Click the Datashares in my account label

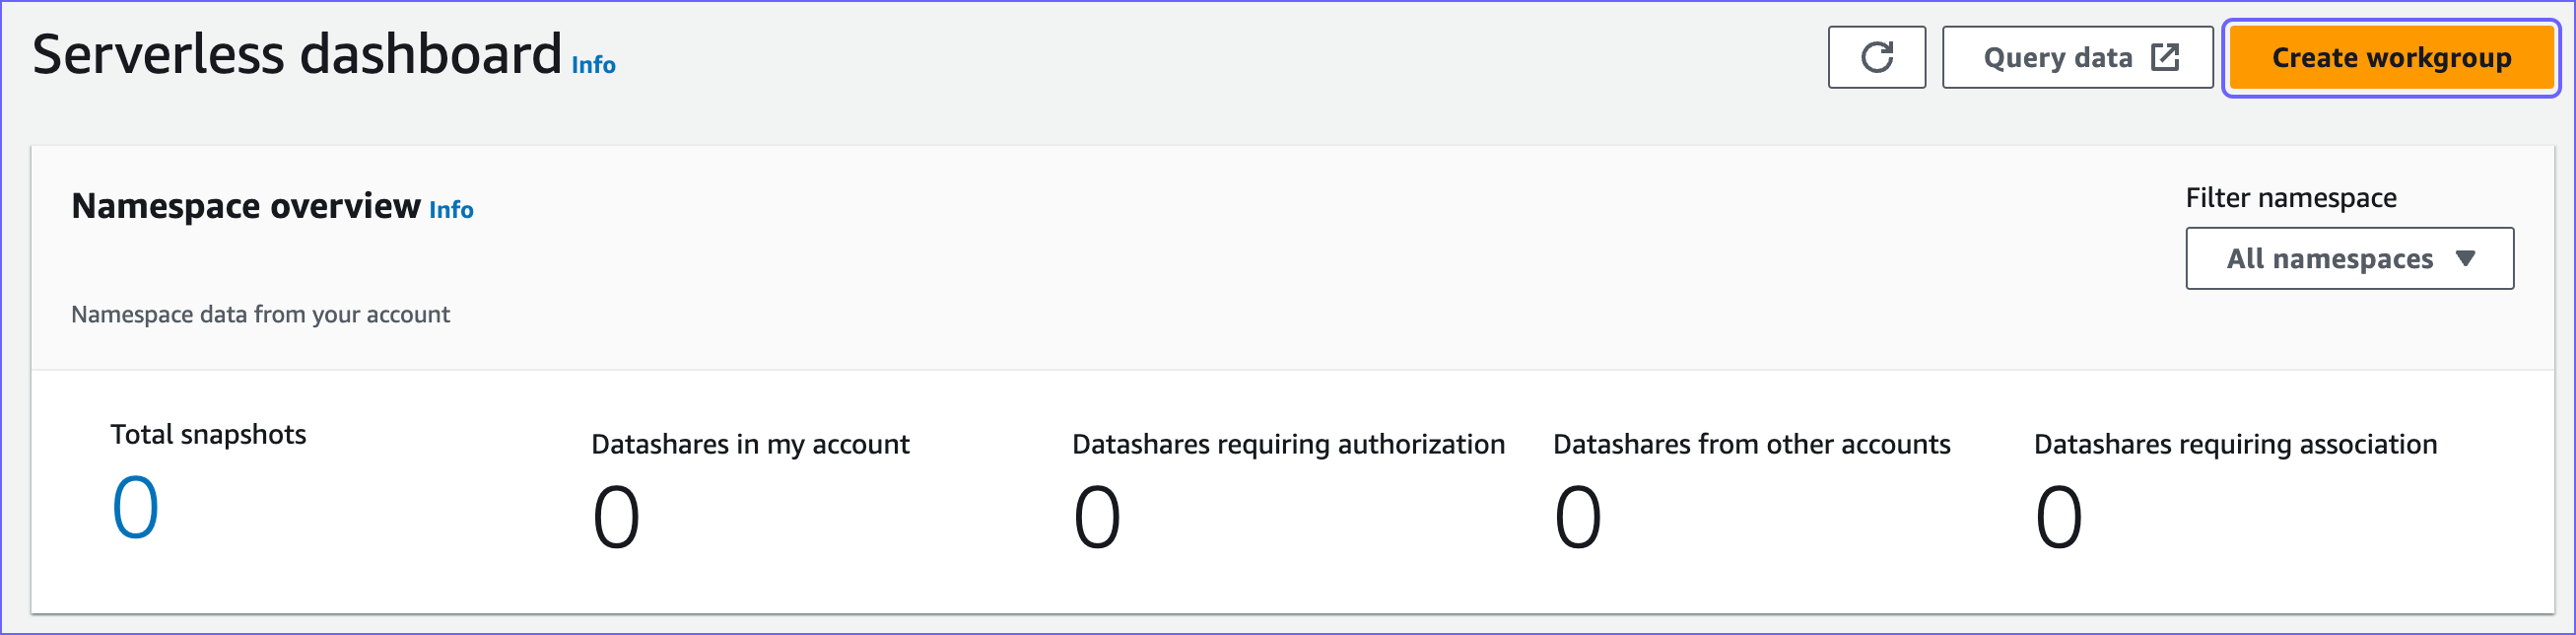(751, 444)
